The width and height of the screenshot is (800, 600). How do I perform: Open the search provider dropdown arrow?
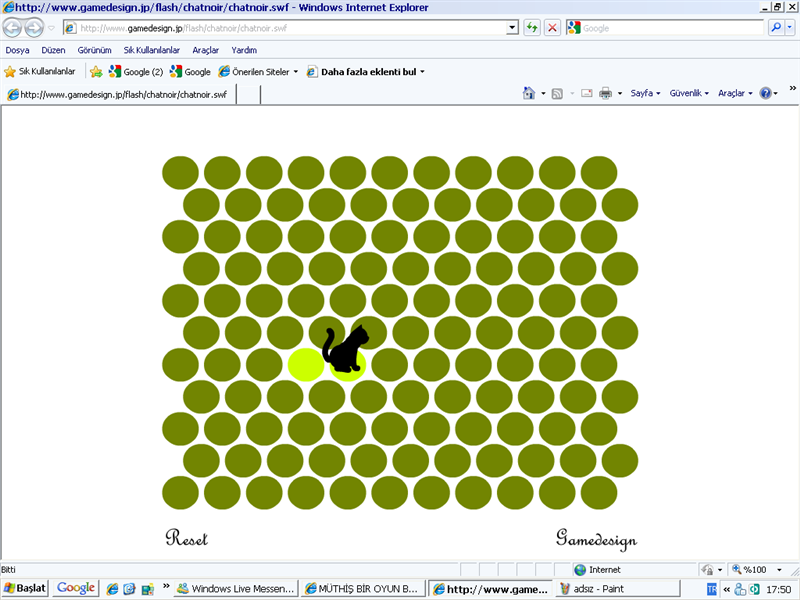click(x=789, y=28)
